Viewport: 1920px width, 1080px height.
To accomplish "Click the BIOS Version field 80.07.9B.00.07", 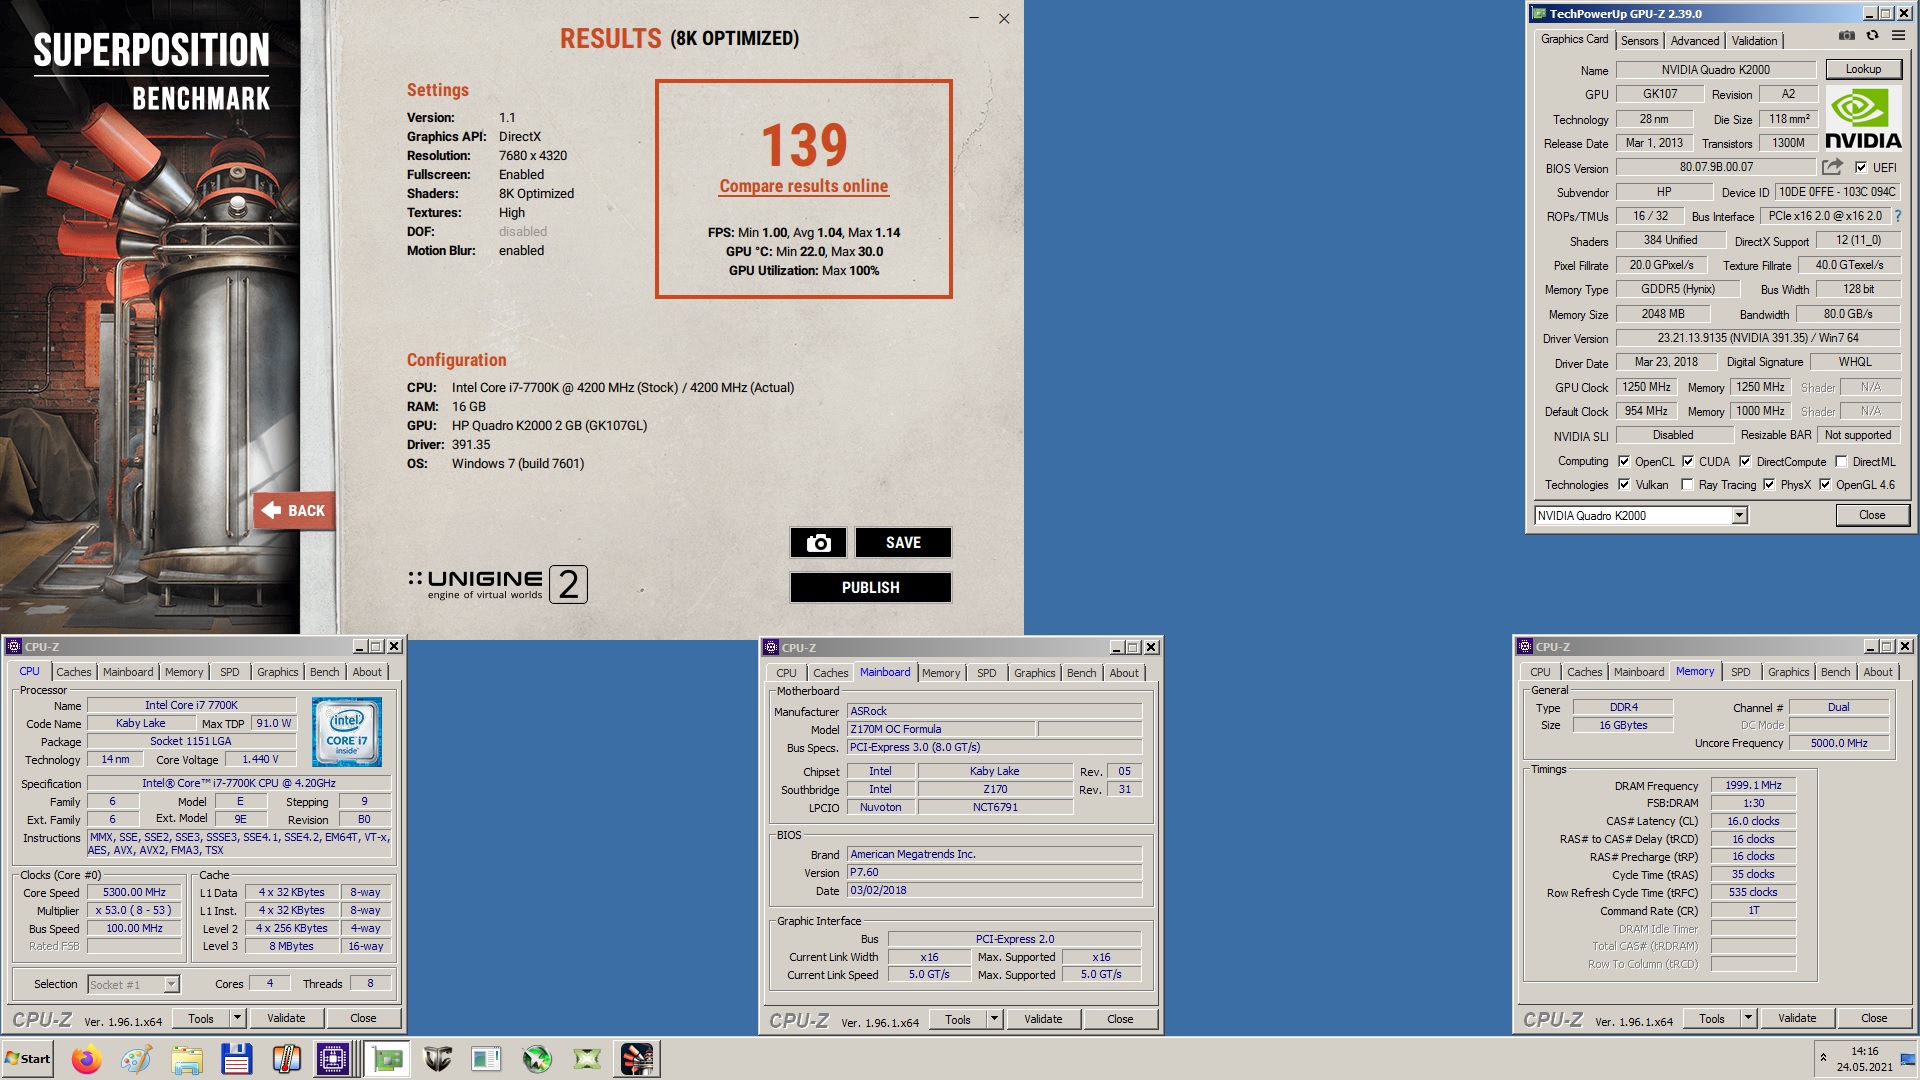I will [x=1715, y=167].
